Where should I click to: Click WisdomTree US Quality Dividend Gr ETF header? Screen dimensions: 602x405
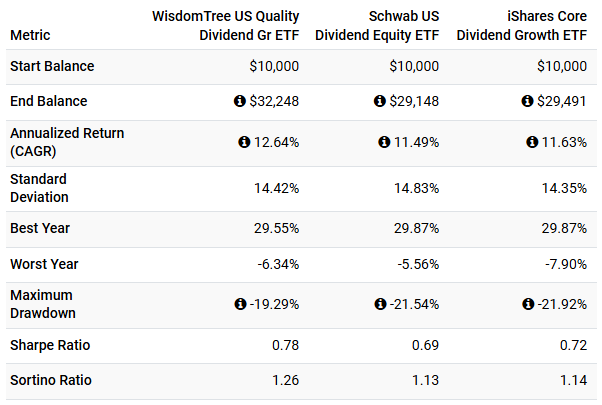tap(225, 26)
